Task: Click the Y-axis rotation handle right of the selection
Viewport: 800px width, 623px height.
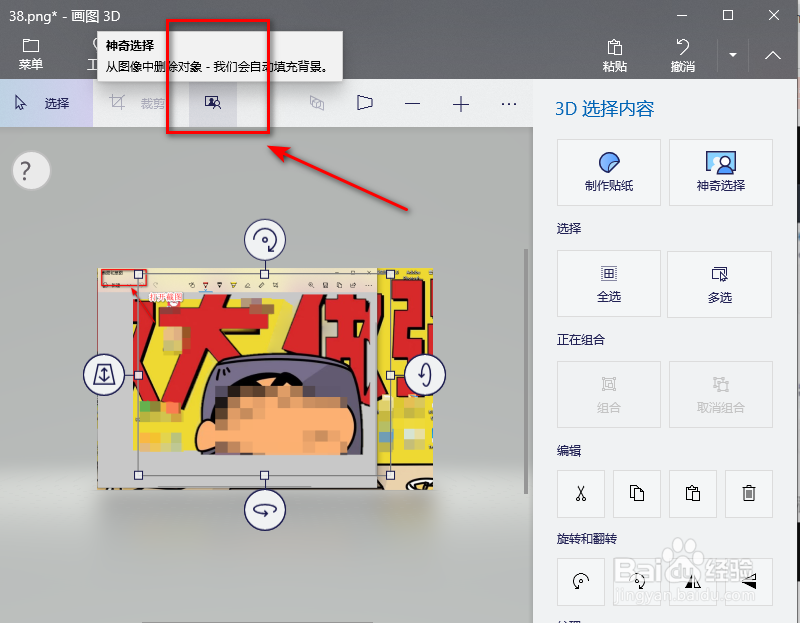Action: [425, 375]
